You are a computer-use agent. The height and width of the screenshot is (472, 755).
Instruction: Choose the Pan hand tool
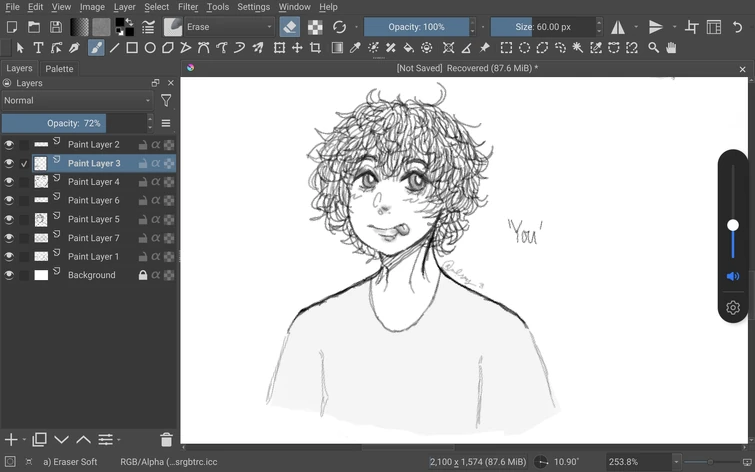pyautogui.click(x=672, y=48)
